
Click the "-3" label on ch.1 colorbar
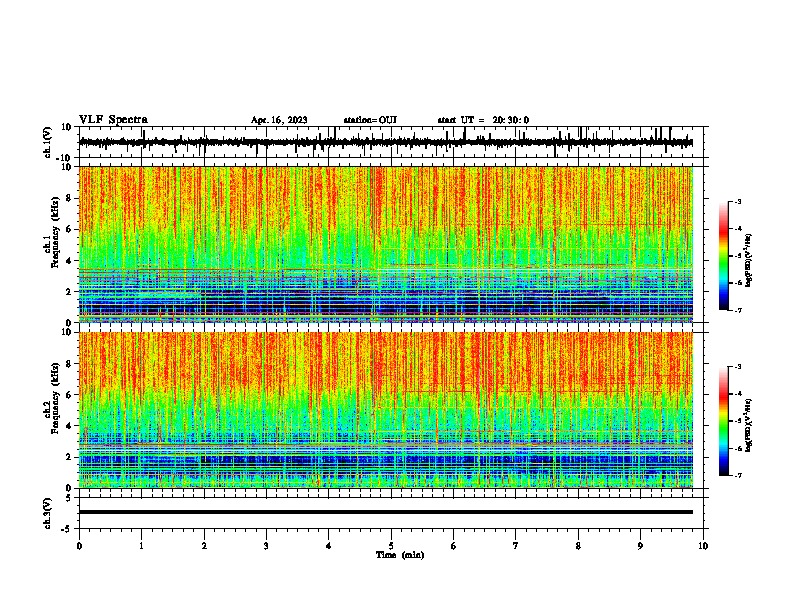(x=737, y=201)
